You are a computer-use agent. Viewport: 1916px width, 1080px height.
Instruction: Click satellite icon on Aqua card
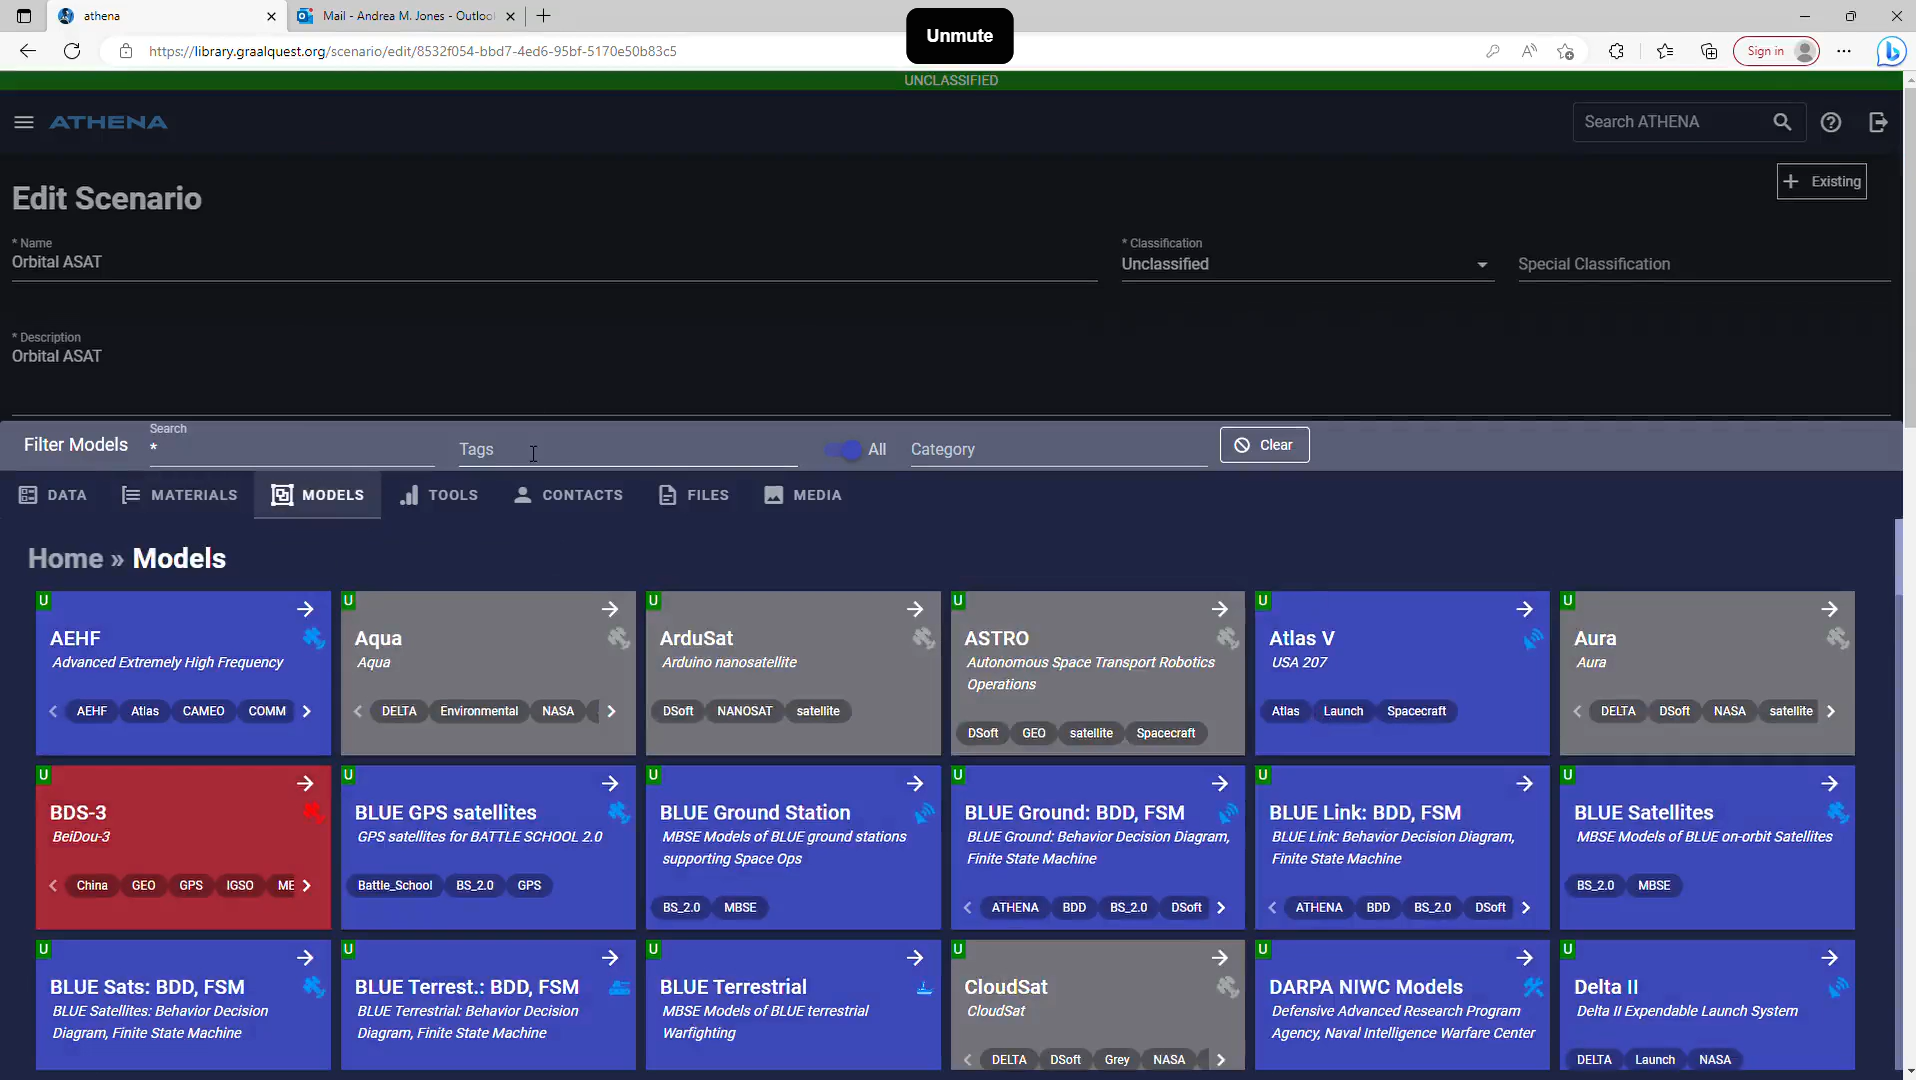point(619,638)
